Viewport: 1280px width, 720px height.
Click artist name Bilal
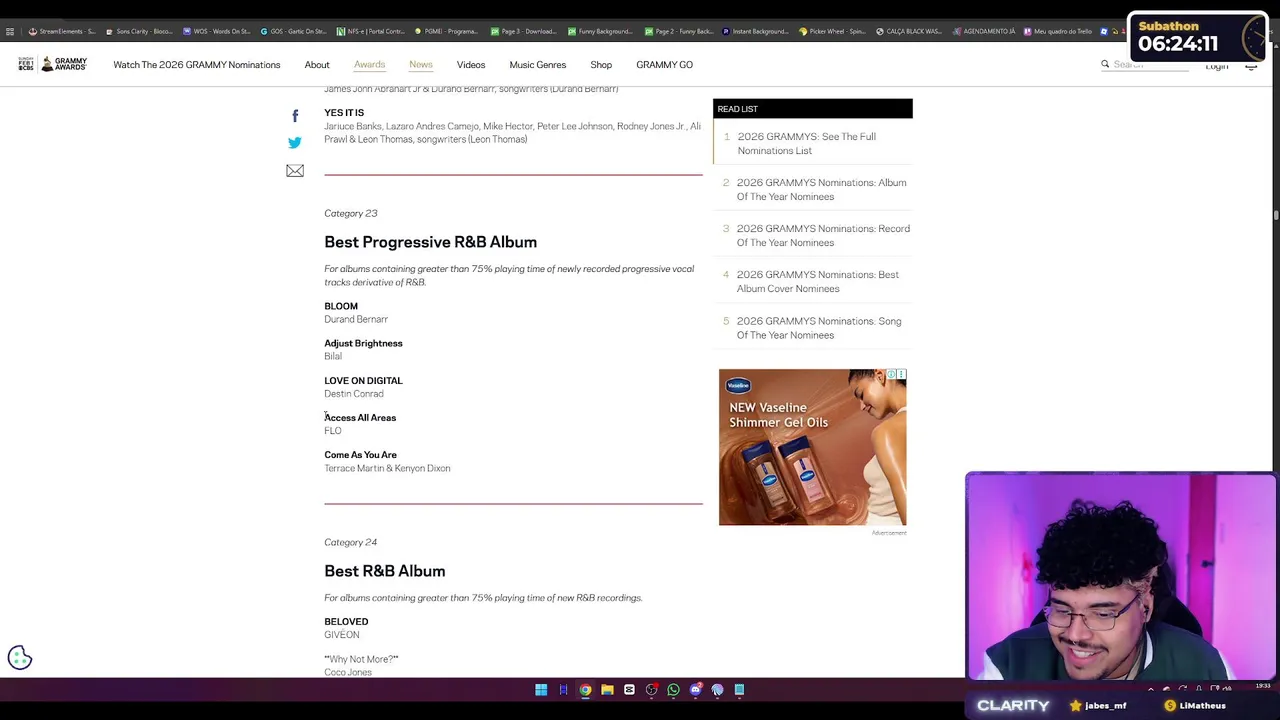333,356
